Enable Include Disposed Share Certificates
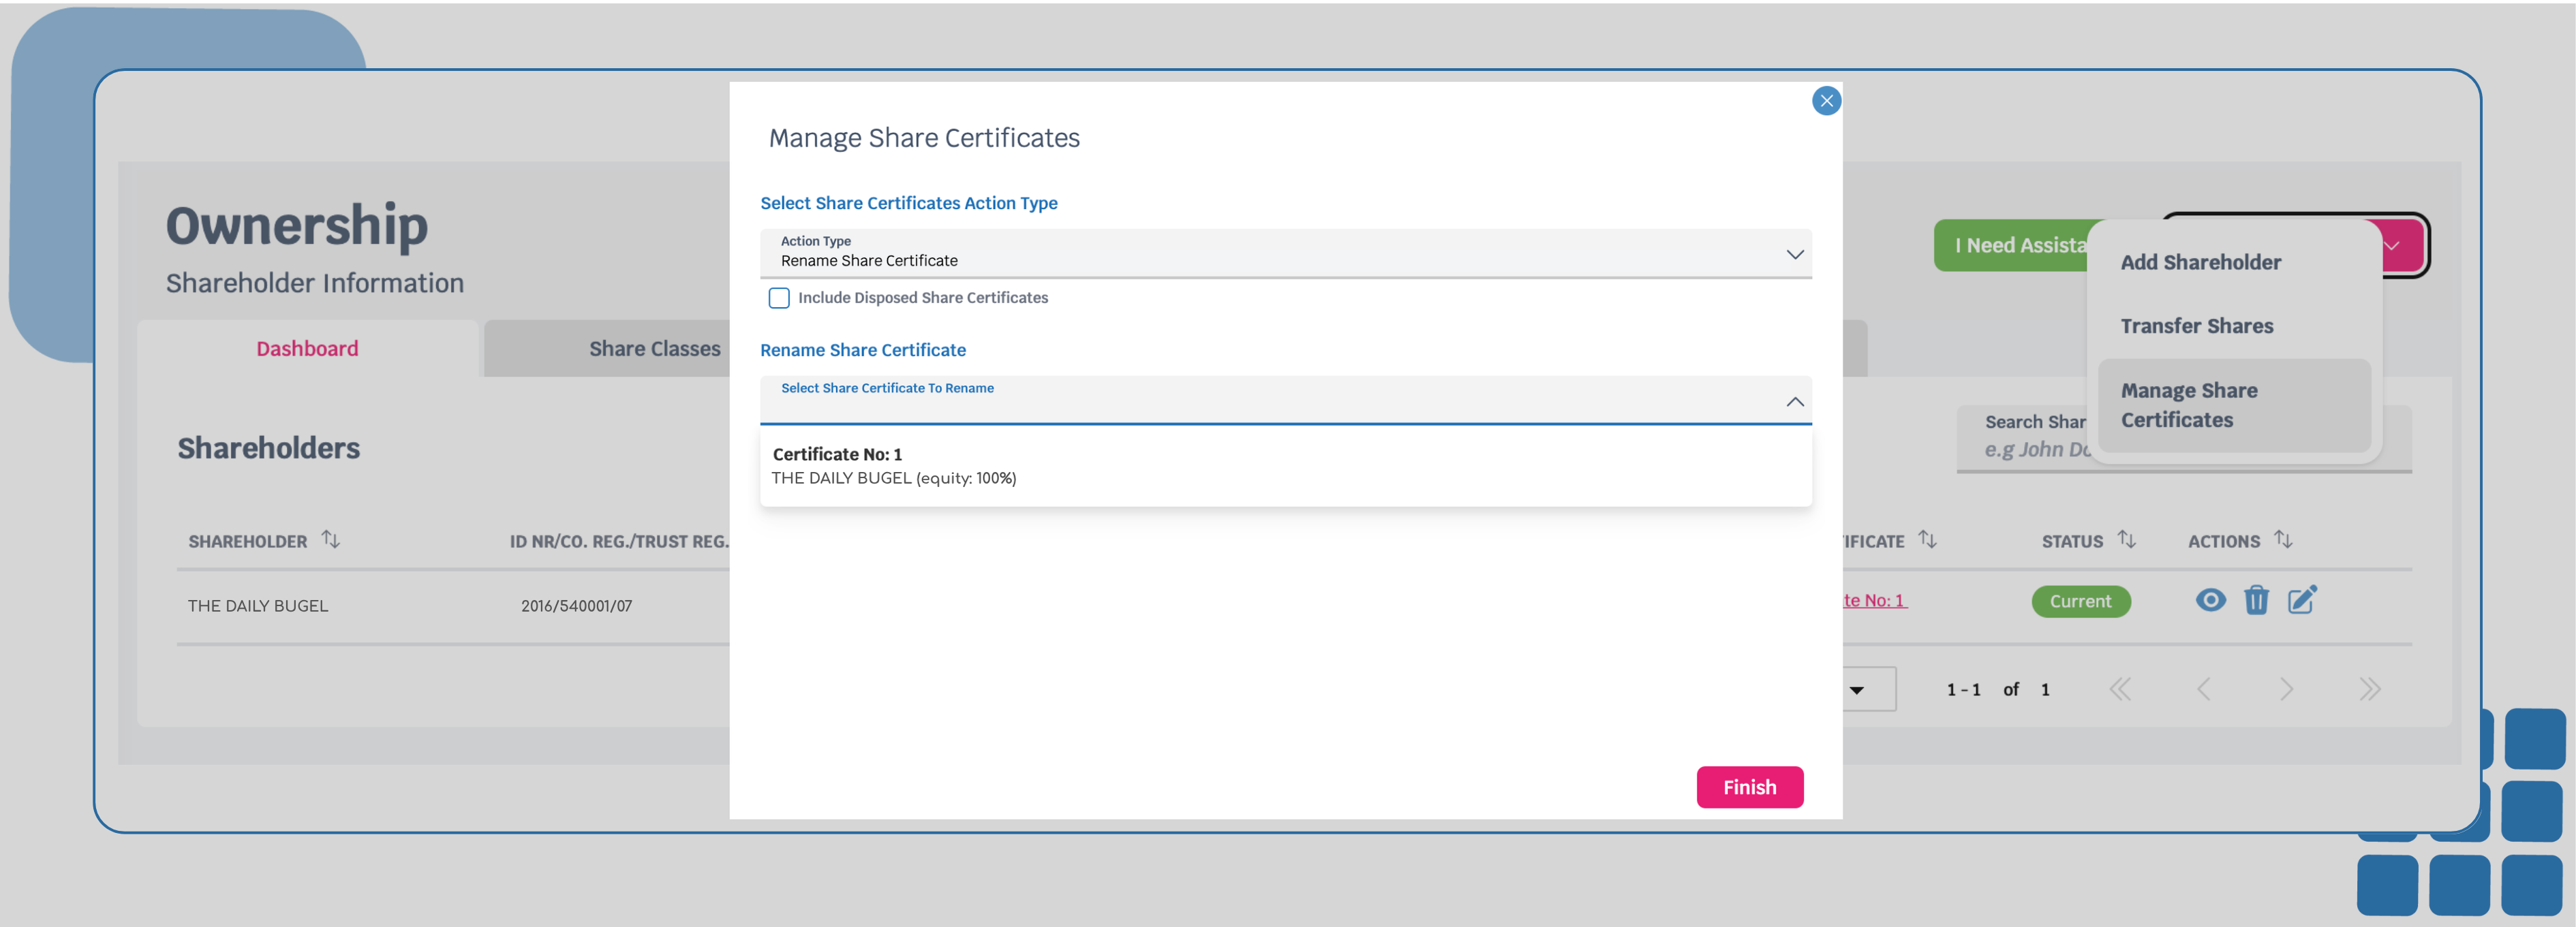 pos(779,298)
